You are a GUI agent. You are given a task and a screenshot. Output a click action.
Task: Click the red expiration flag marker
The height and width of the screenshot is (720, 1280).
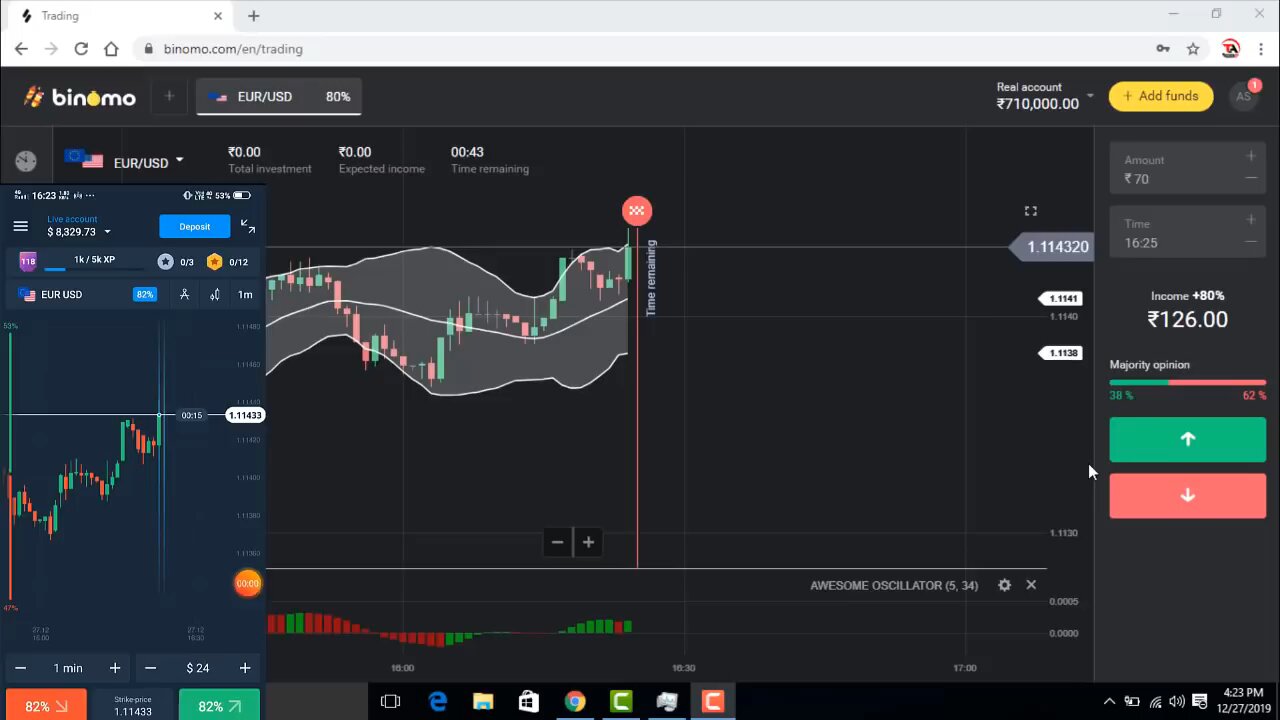click(637, 211)
